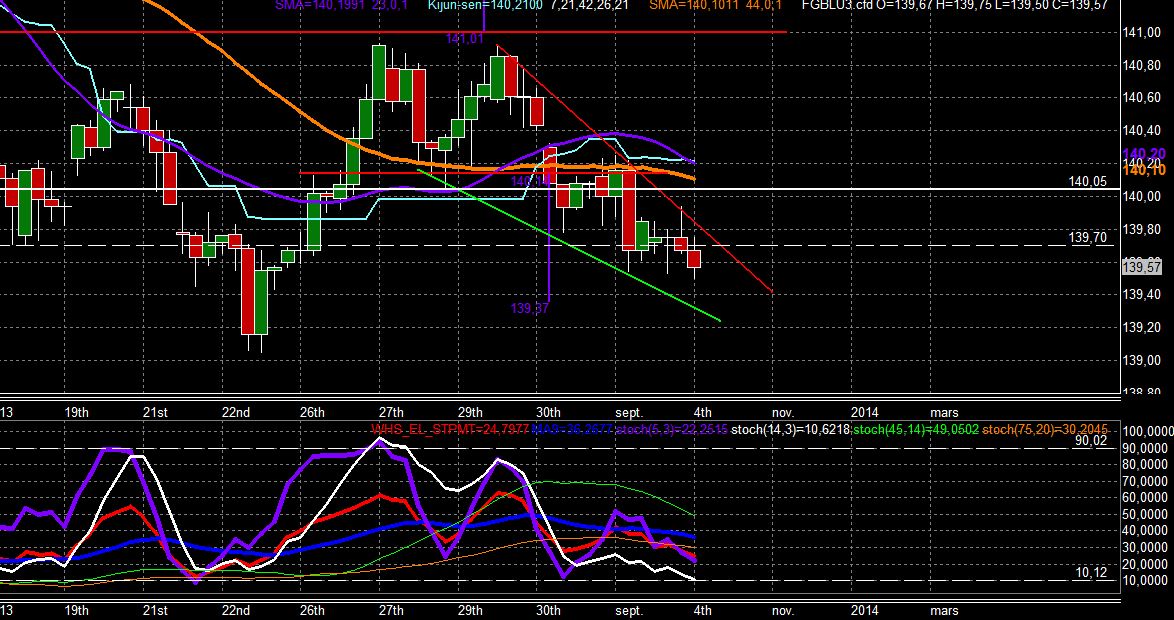Click the 26th label on price chart date axis

311,413
